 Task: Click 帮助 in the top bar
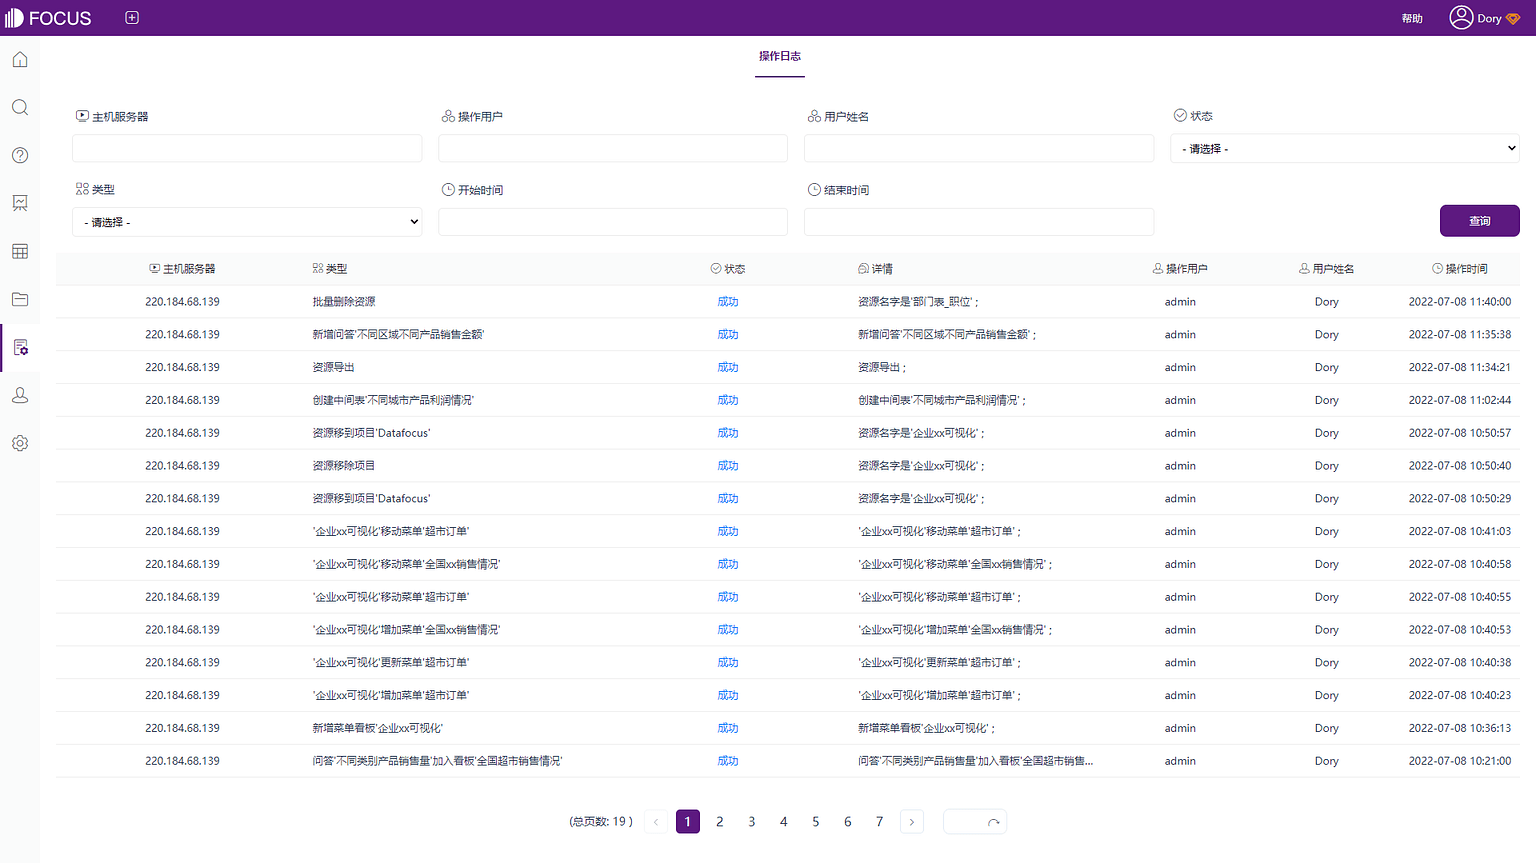point(1412,19)
